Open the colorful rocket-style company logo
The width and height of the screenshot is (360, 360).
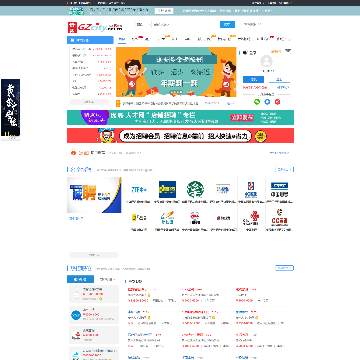pyautogui.click(x=167, y=218)
